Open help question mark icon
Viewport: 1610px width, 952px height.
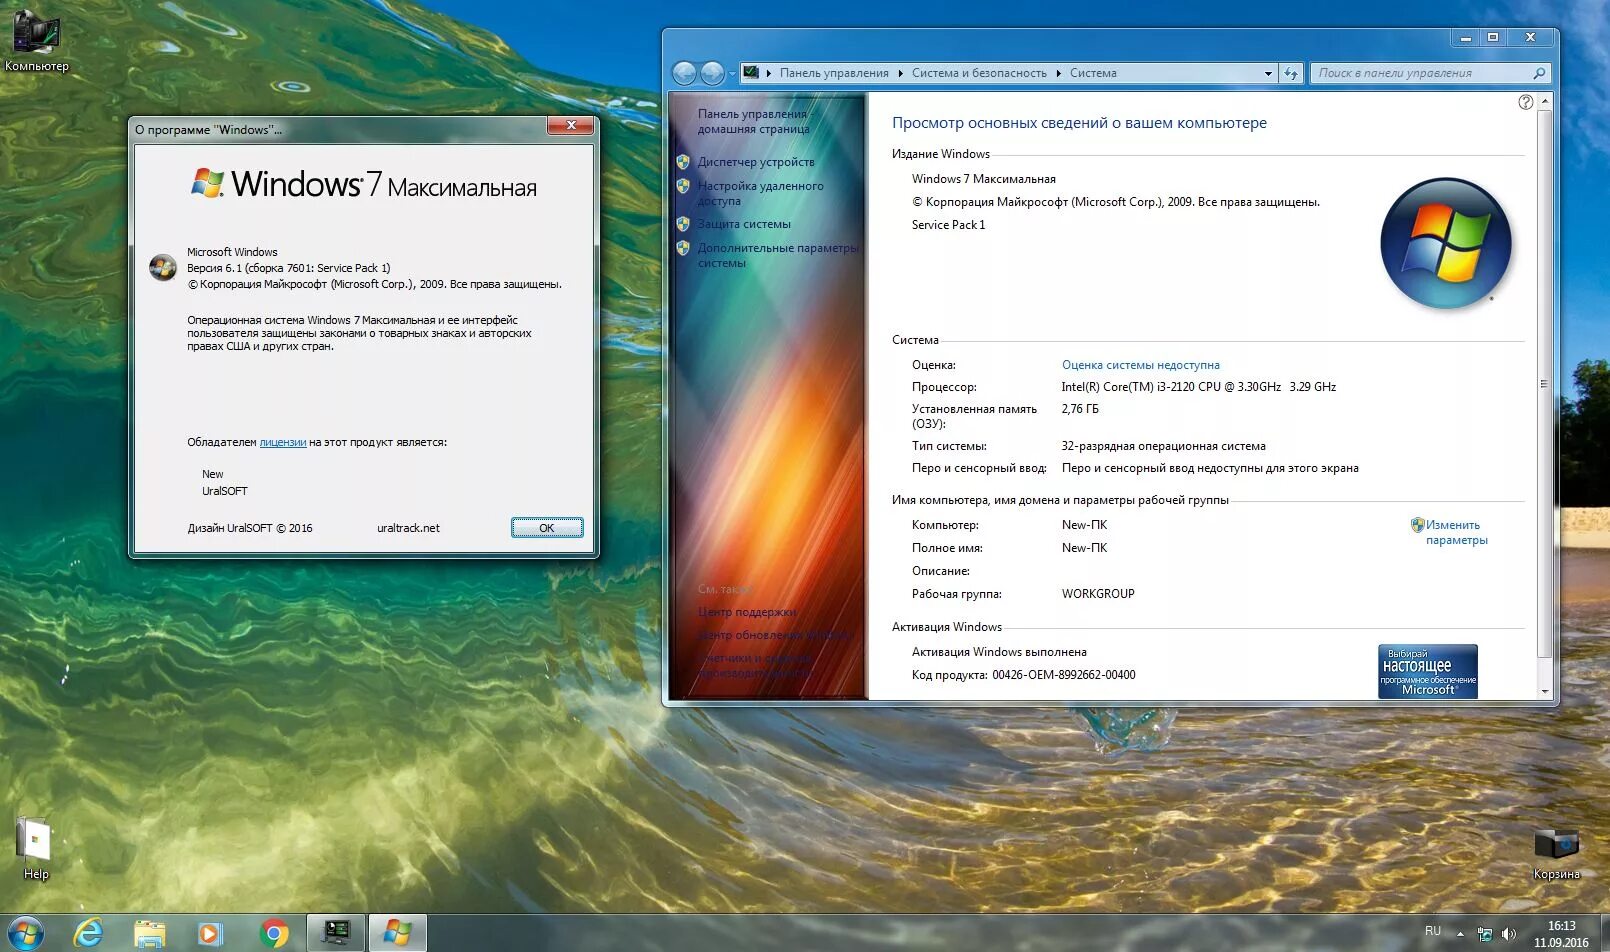pos(1525,102)
